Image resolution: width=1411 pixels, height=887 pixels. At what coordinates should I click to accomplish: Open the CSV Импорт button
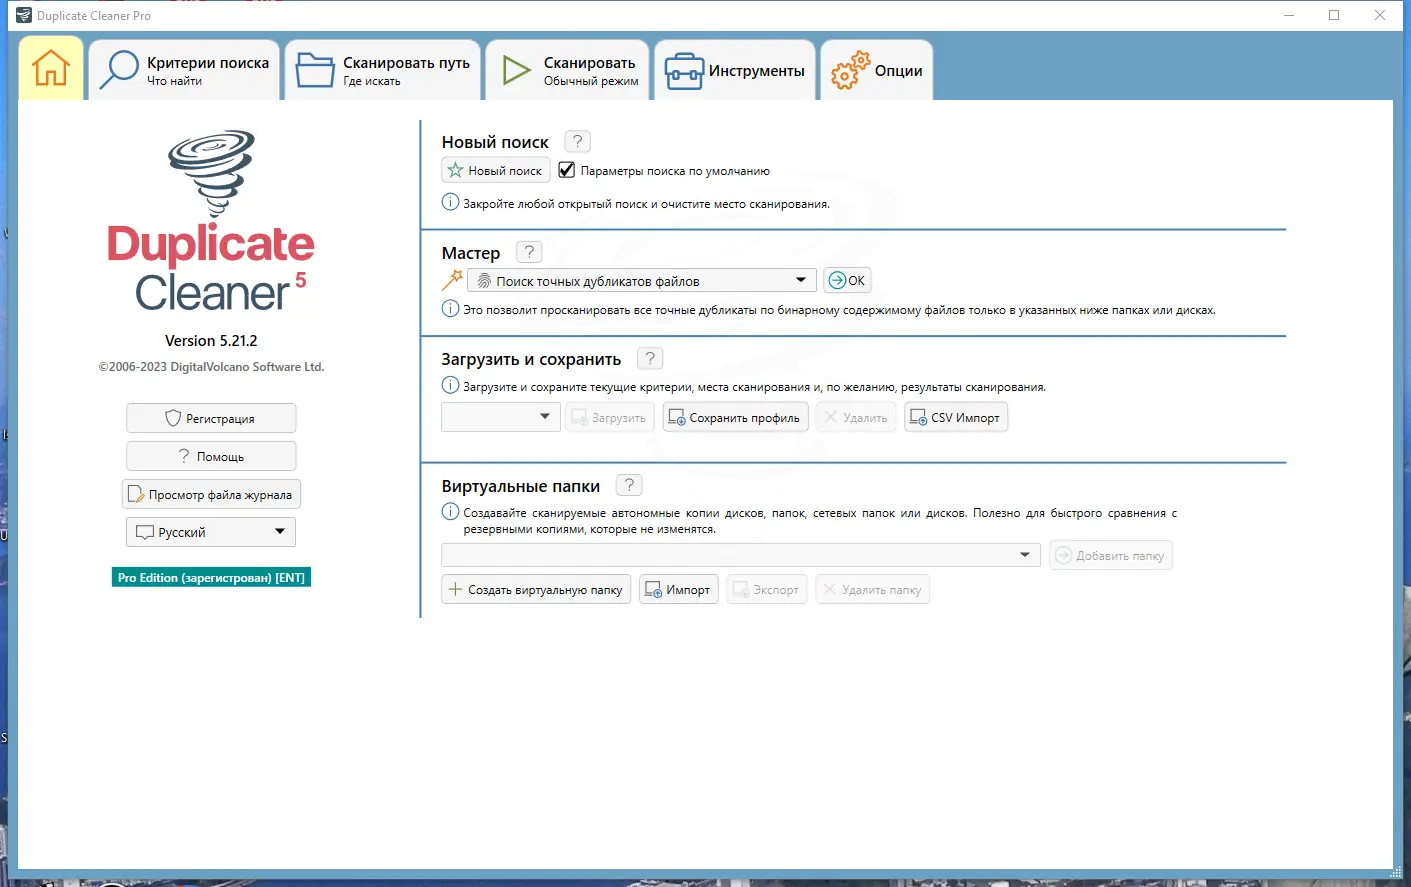956,417
